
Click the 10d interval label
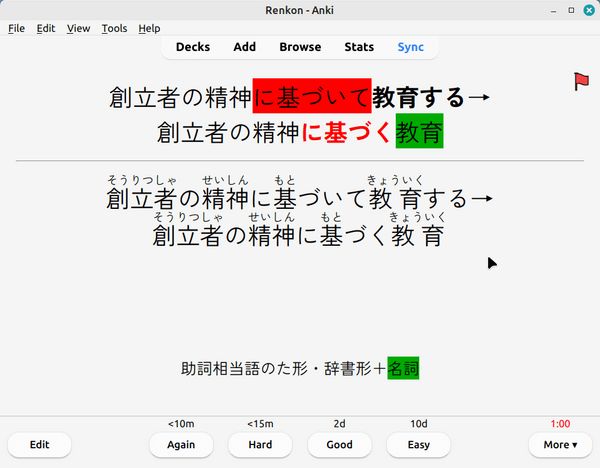[419, 424]
